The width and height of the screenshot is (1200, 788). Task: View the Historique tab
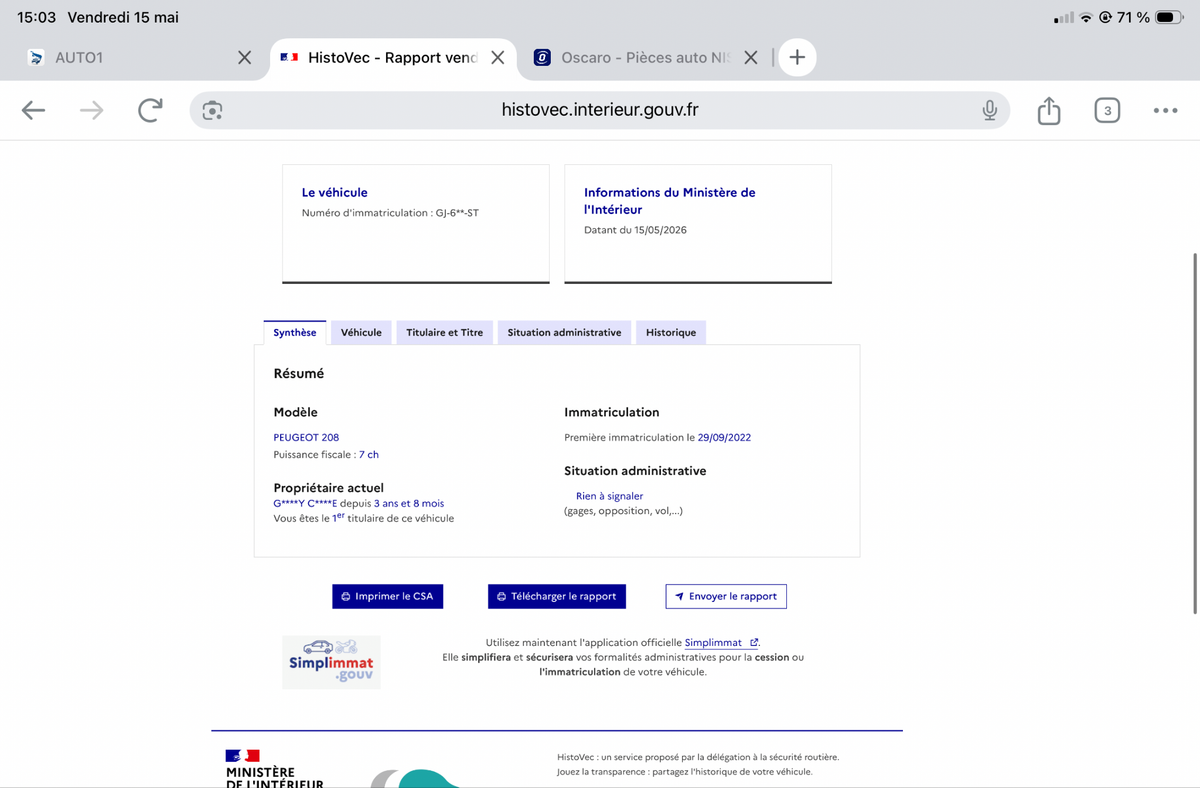tap(671, 332)
